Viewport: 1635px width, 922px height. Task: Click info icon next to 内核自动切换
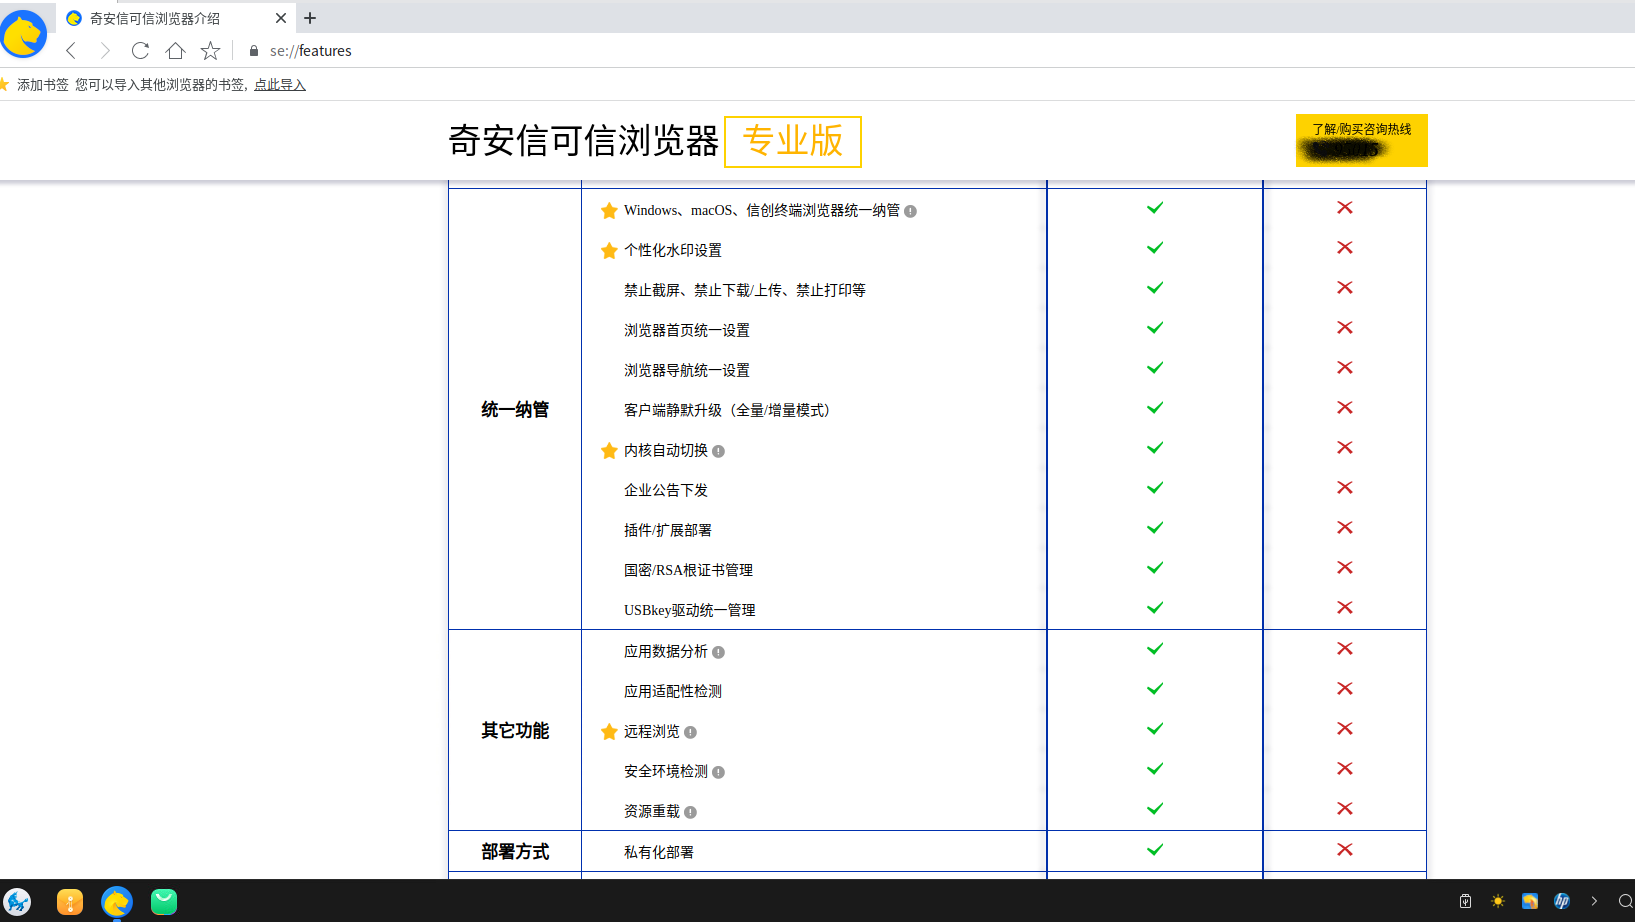pos(718,451)
